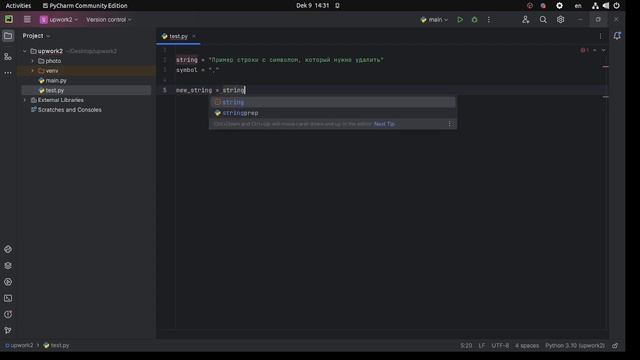This screenshot has width=640, height=360.
Task: Open editor tab options menu
Action: (600, 36)
